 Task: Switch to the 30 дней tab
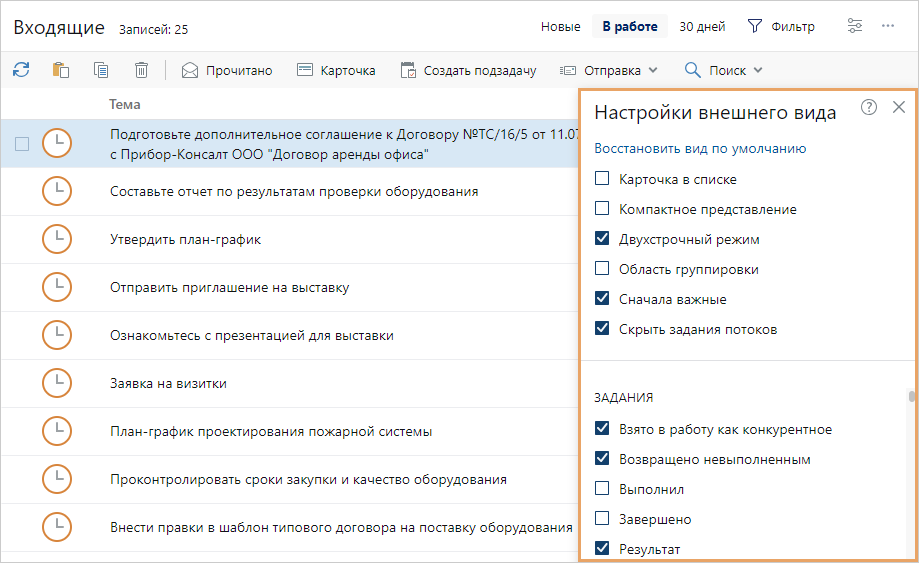(702, 27)
